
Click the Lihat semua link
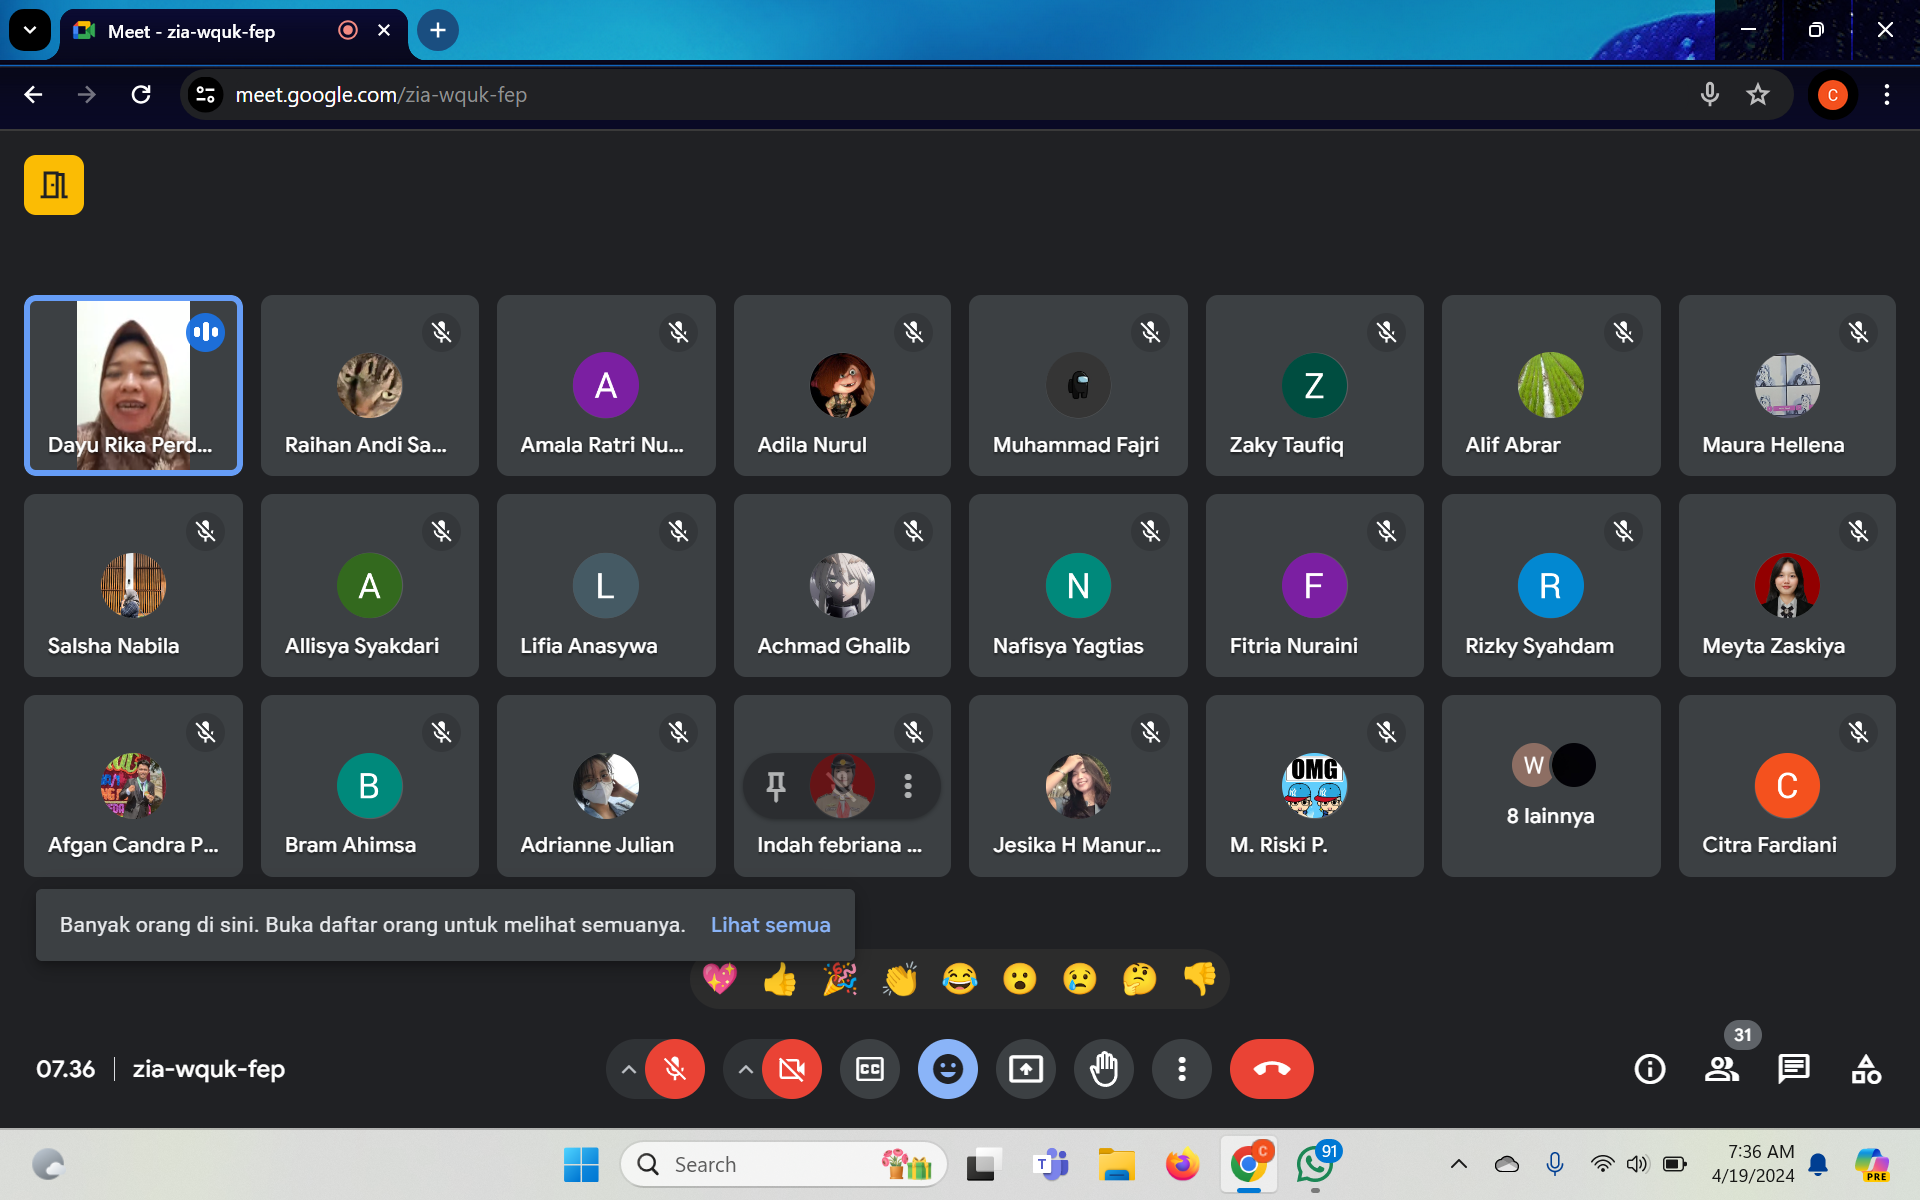click(x=770, y=925)
